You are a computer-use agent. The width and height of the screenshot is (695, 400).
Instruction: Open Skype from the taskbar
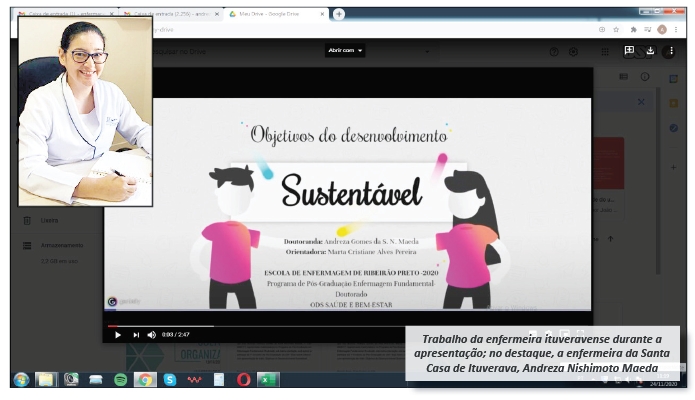click(x=170, y=380)
